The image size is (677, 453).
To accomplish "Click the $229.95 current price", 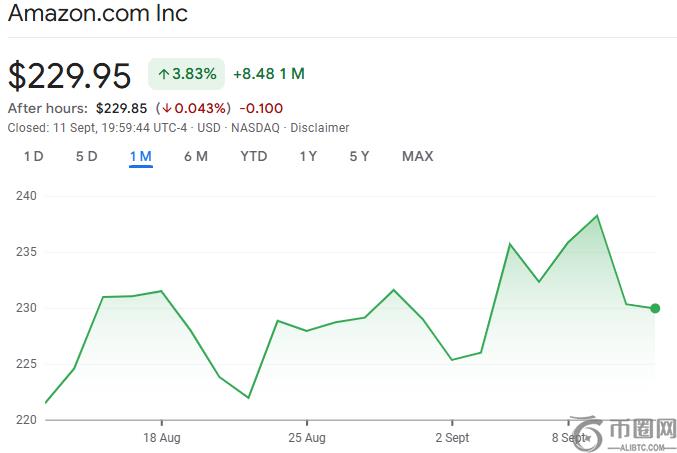I will pyautogui.click(x=70, y=76).
